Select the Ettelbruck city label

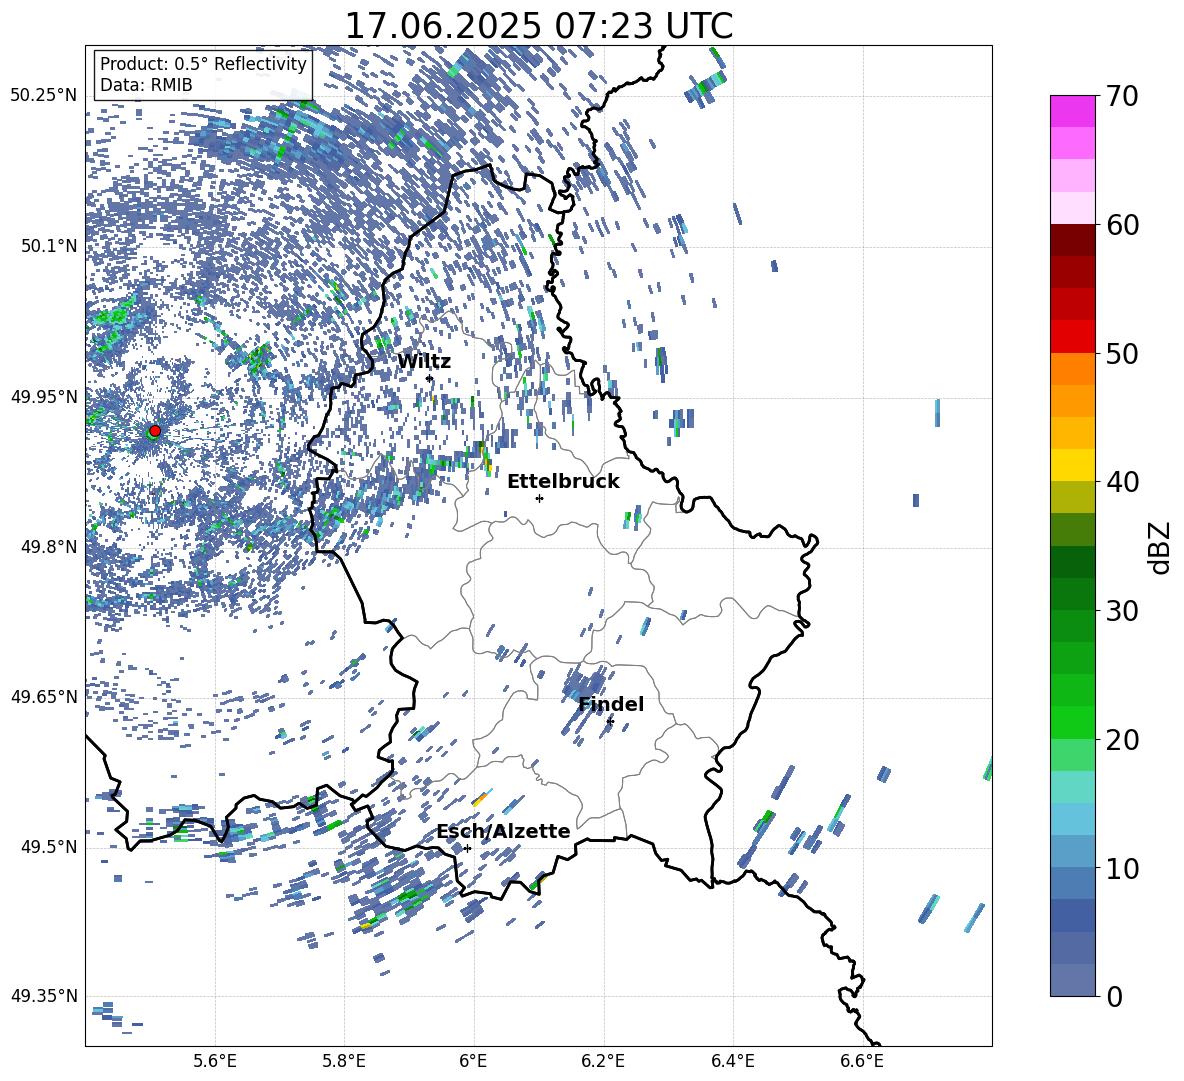[x=563, y=482]
